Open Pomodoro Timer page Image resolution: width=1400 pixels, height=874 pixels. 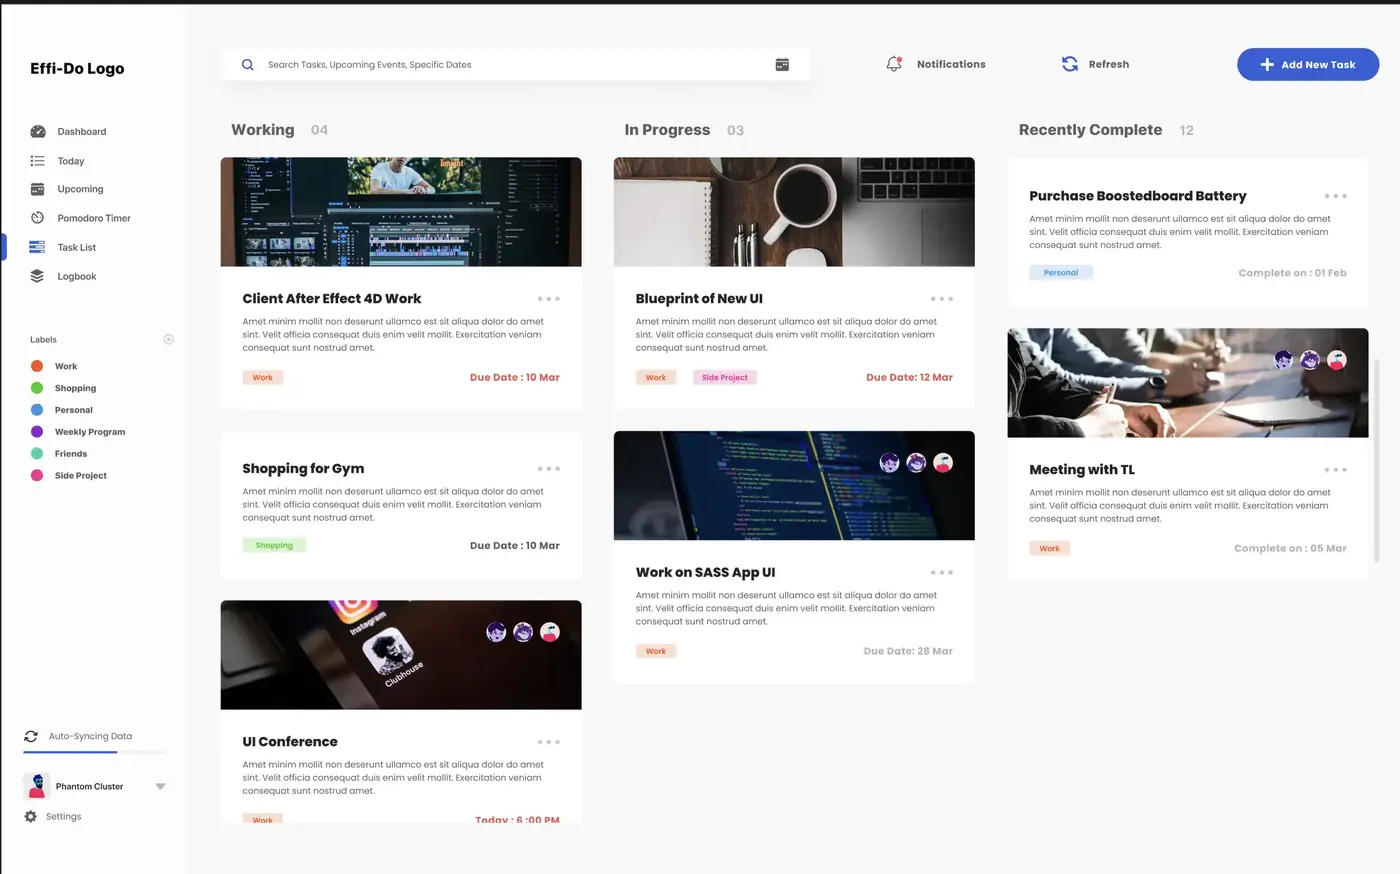tap(94, 218)
